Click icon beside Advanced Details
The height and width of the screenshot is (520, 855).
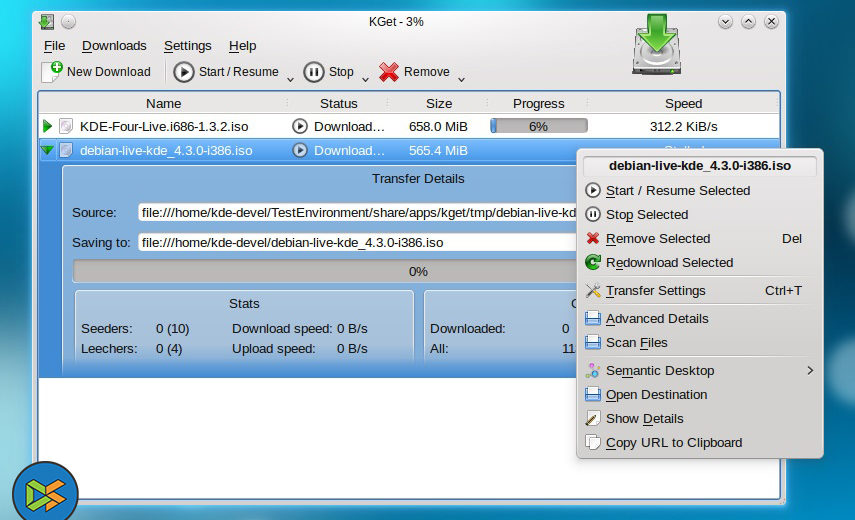pos(593,318)
